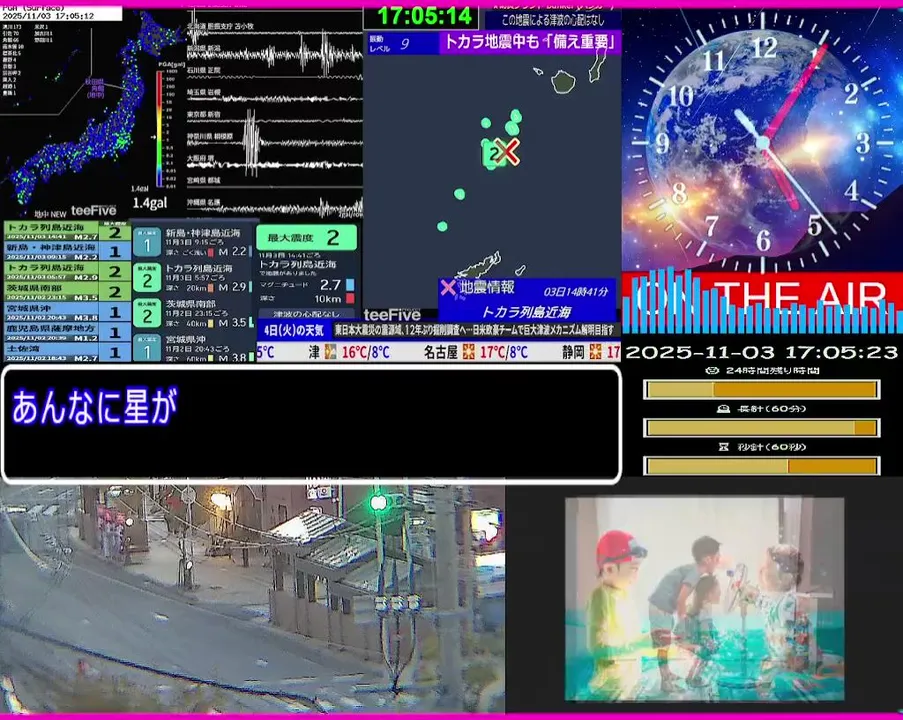Click the red X epicenter marker on the map
The height and width of the screenshot is (720, 903).
click(507, 151)
